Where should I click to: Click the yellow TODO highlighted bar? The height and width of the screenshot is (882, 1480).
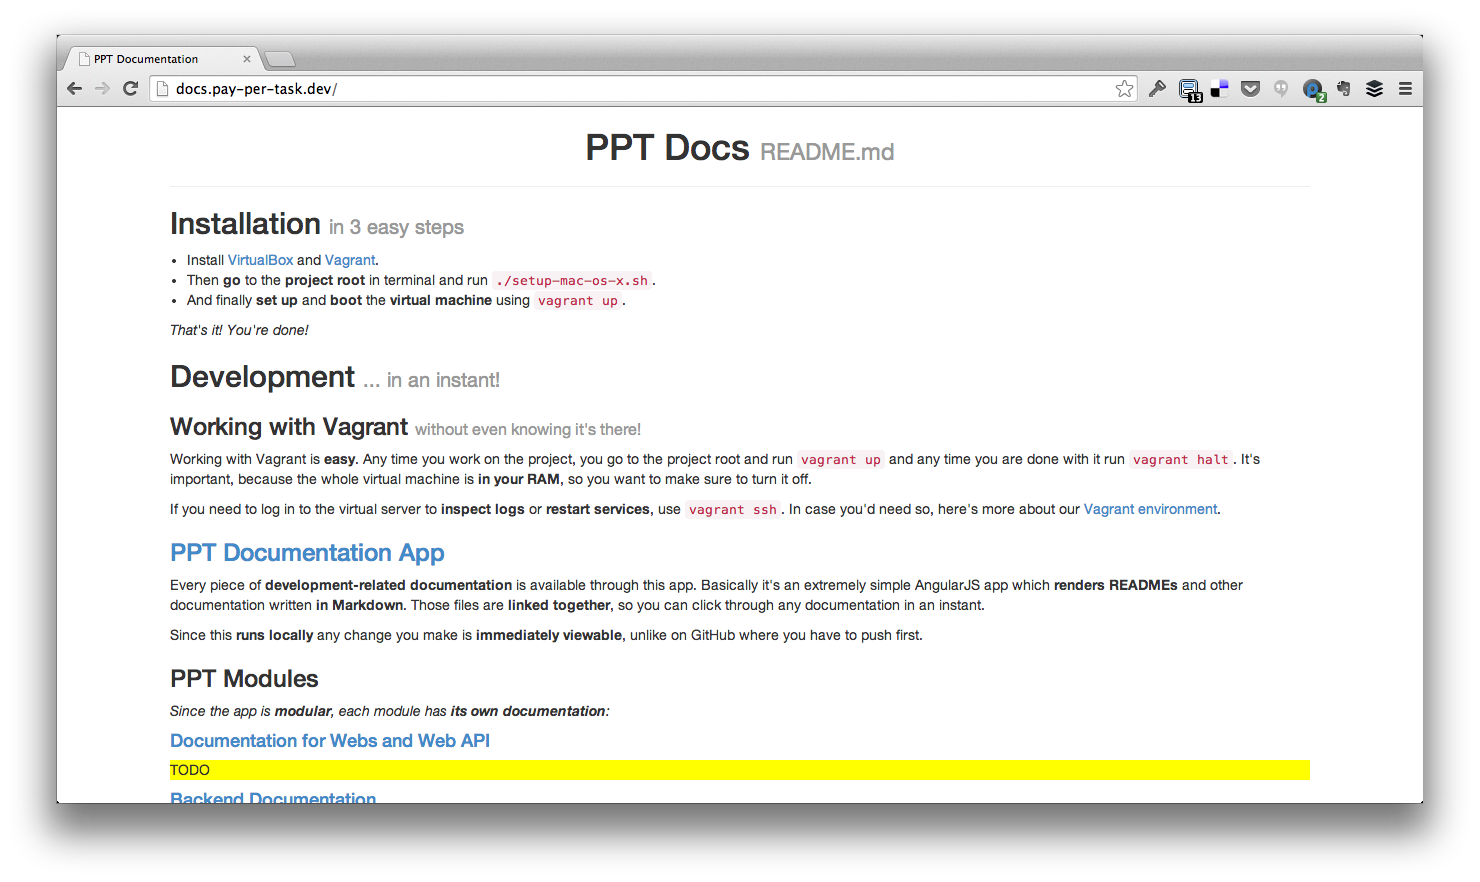pos(739,770)
